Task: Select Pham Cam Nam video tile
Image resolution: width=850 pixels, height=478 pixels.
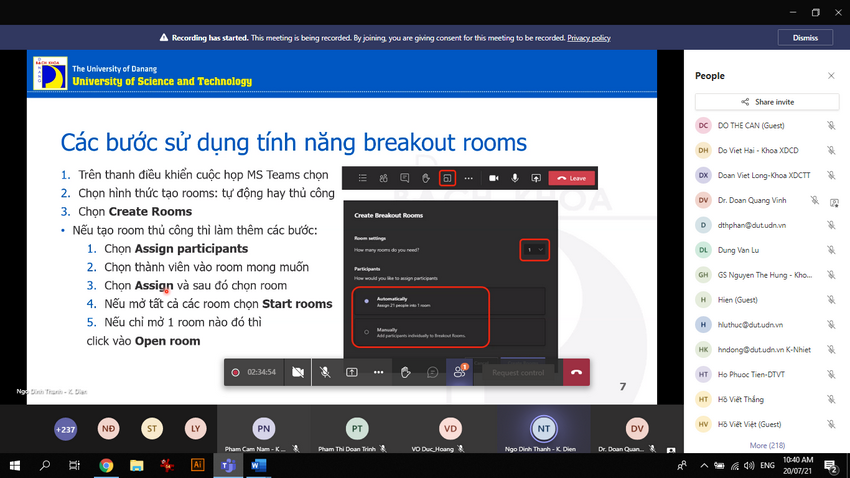Action: click(x=263, y=429)
